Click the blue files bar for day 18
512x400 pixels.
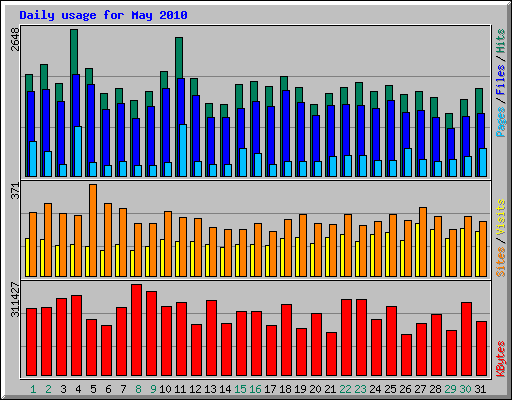pos(286,127)
